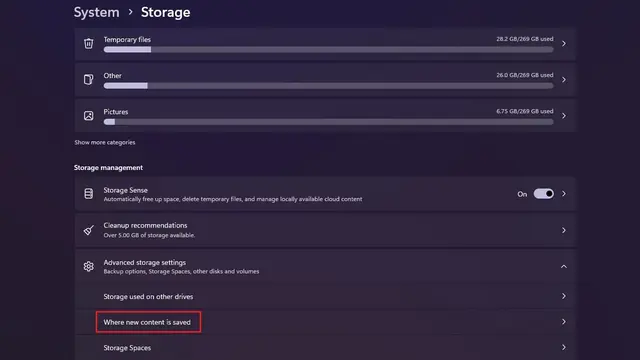Open Cleanup recommendations chevron arrow

pos(564,230)
